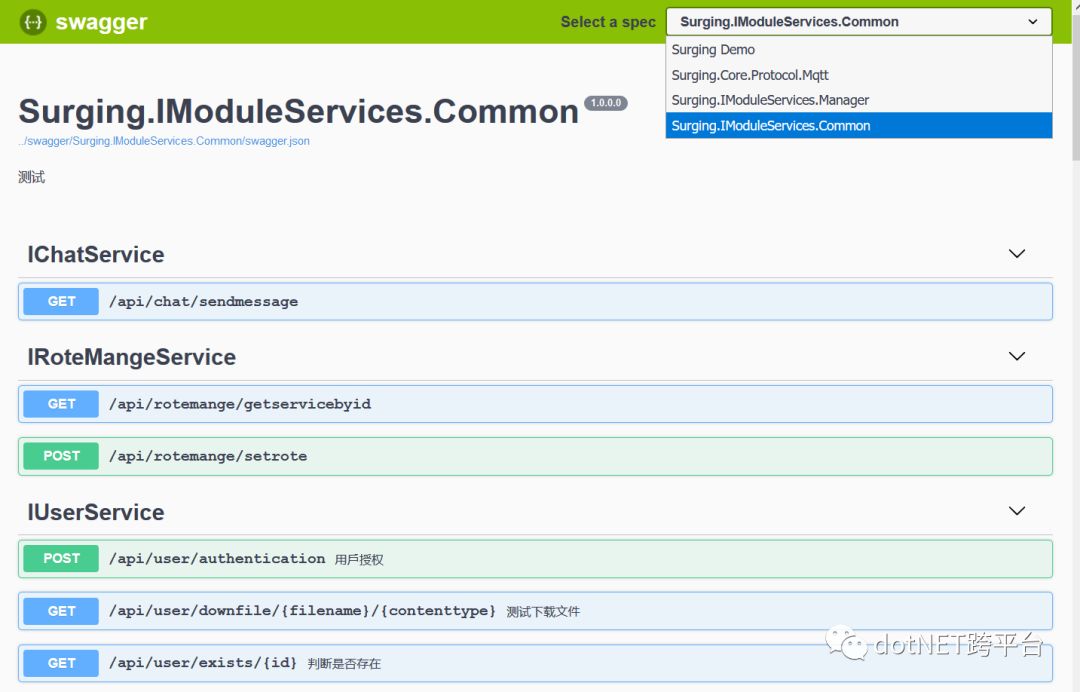The image size is (1080, 692).
Task: Expand the /api/user/exists/{id} path text
Action: (x=203, y=663)
